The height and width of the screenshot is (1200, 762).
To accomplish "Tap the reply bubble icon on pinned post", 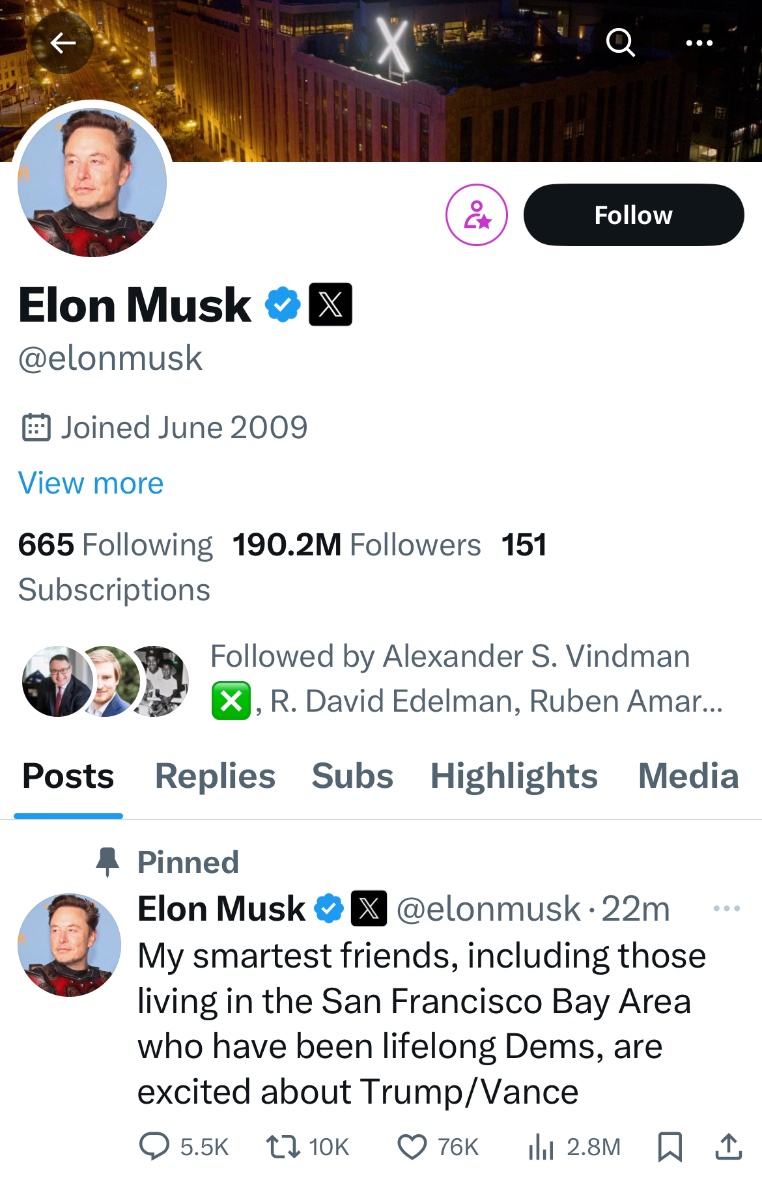I will (x=153, y=1147).
